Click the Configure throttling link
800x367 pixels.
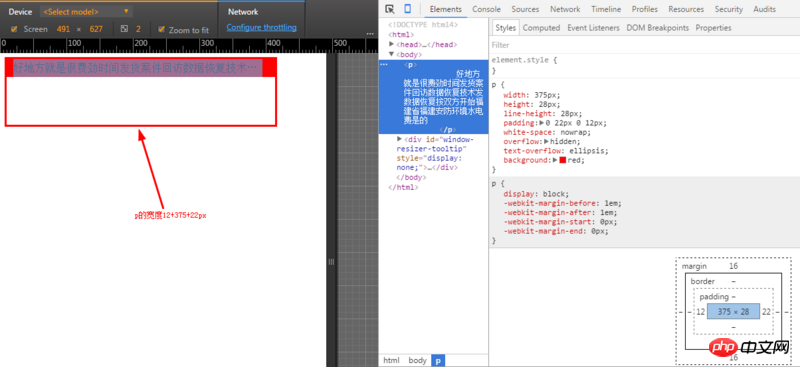click(261, 27)
